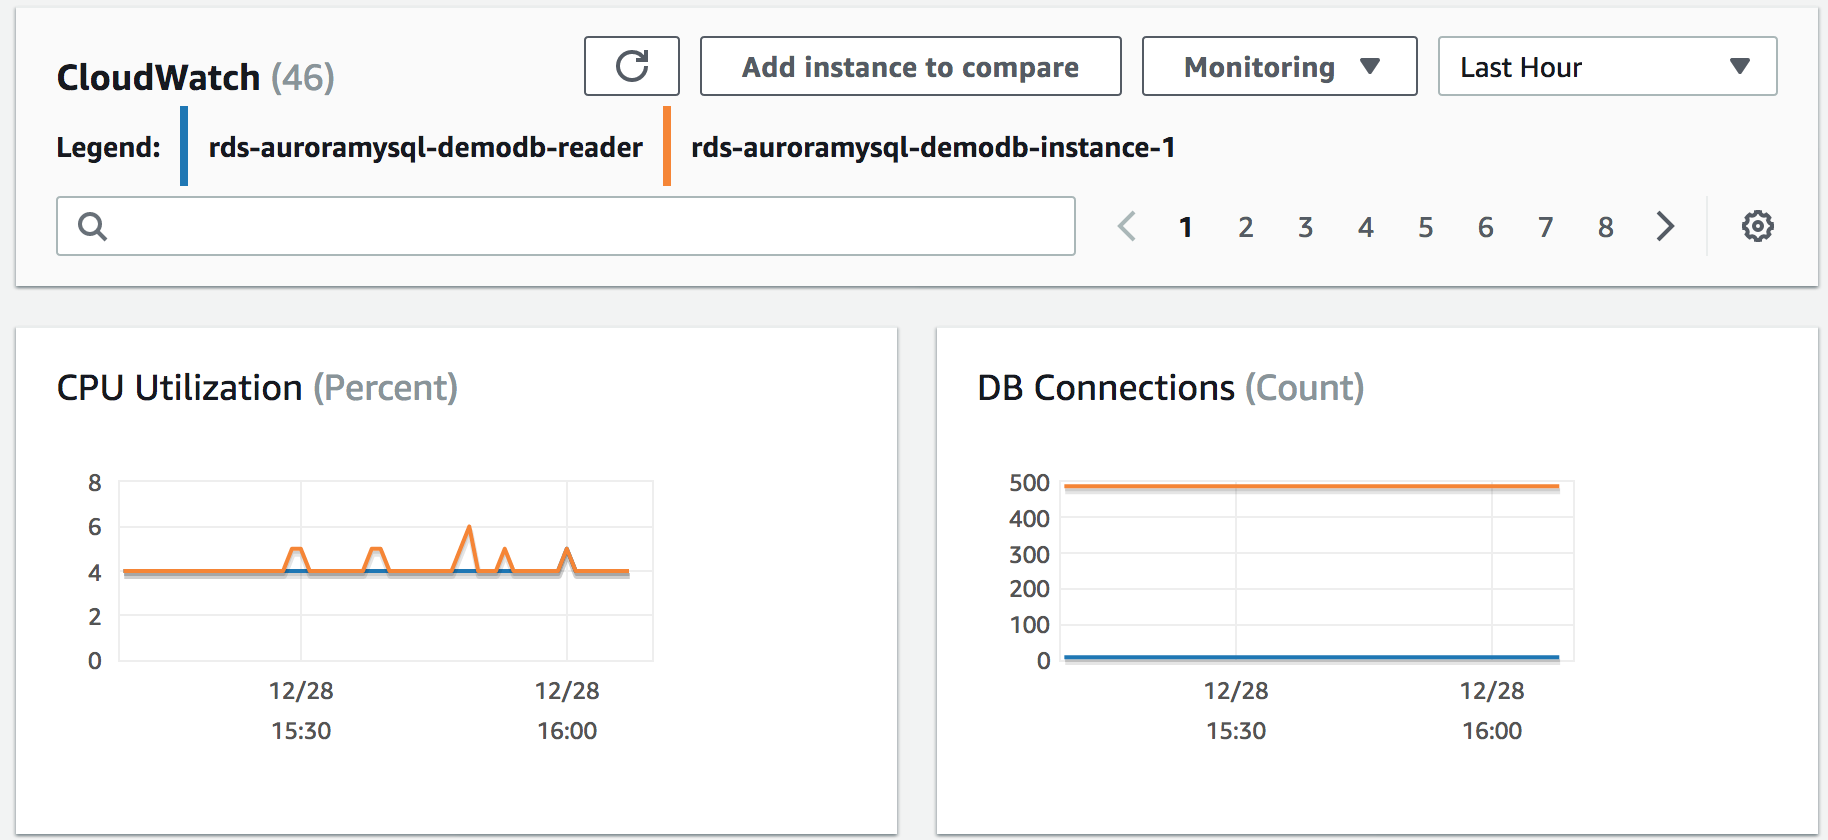Click the orange instance-1 legend color bar

[667, 146]
